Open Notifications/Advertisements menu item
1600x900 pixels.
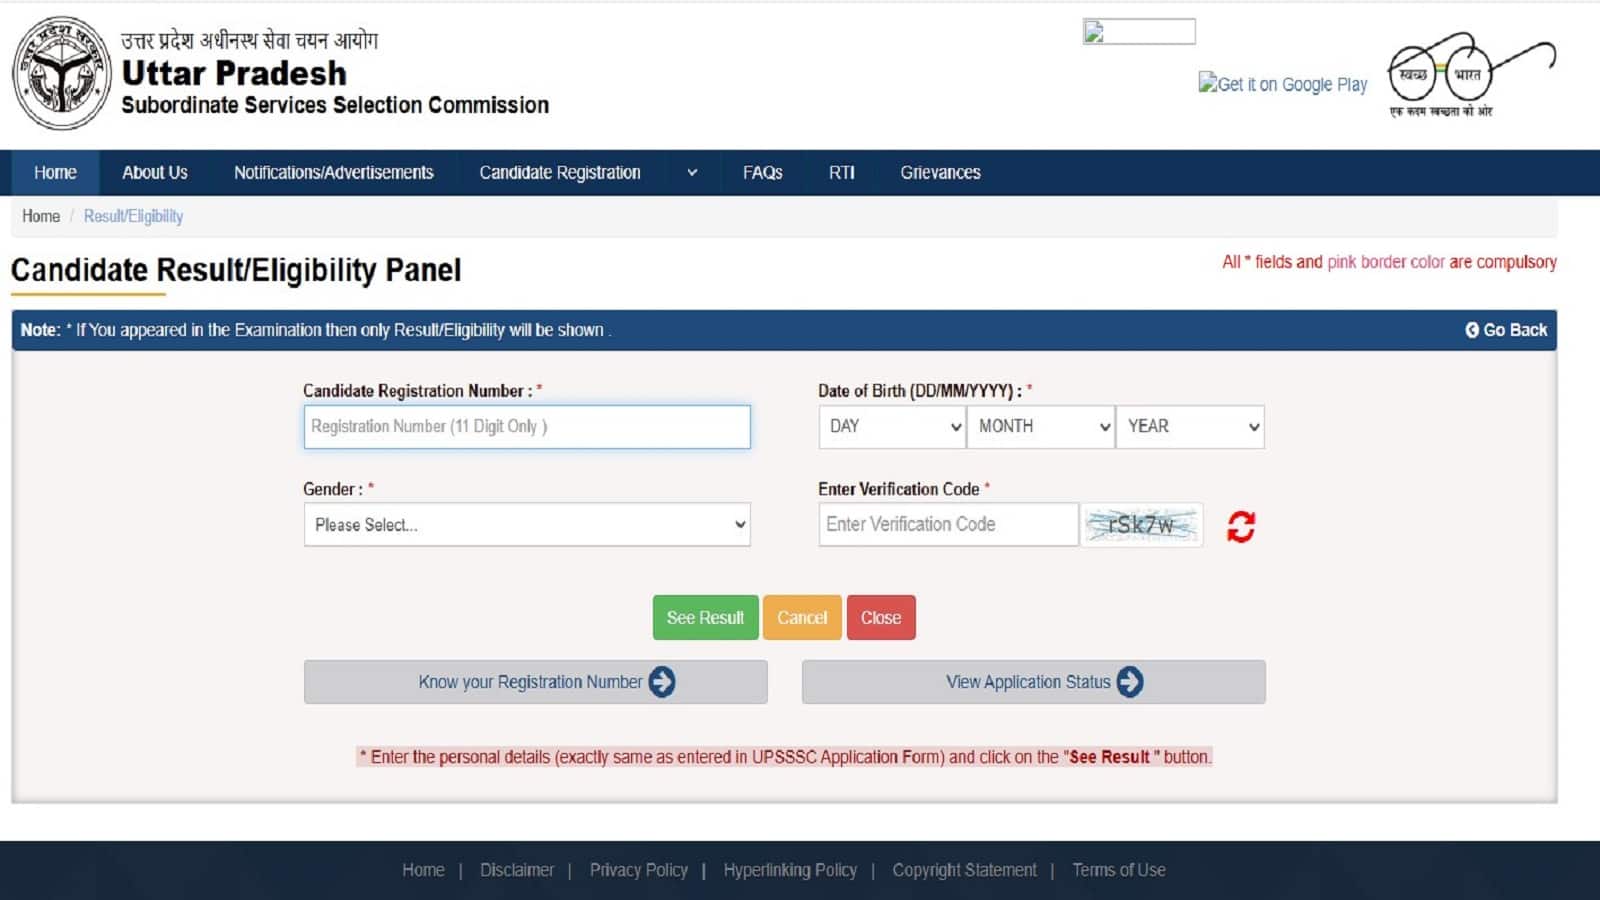[x=334, y=172]
